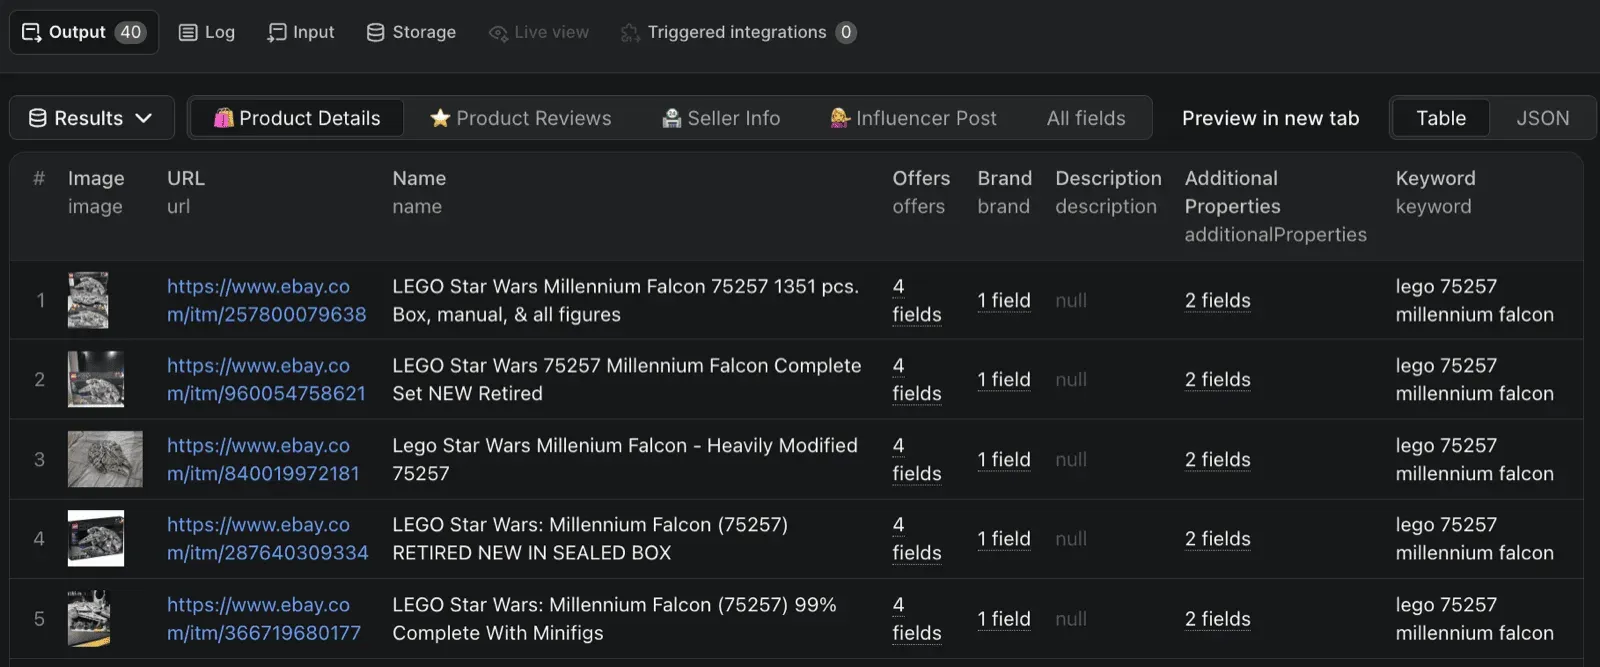Screen dimensions: 1600x667
Task: Select Product Details view
Action: pyautogui.click(x=297, y=118)
